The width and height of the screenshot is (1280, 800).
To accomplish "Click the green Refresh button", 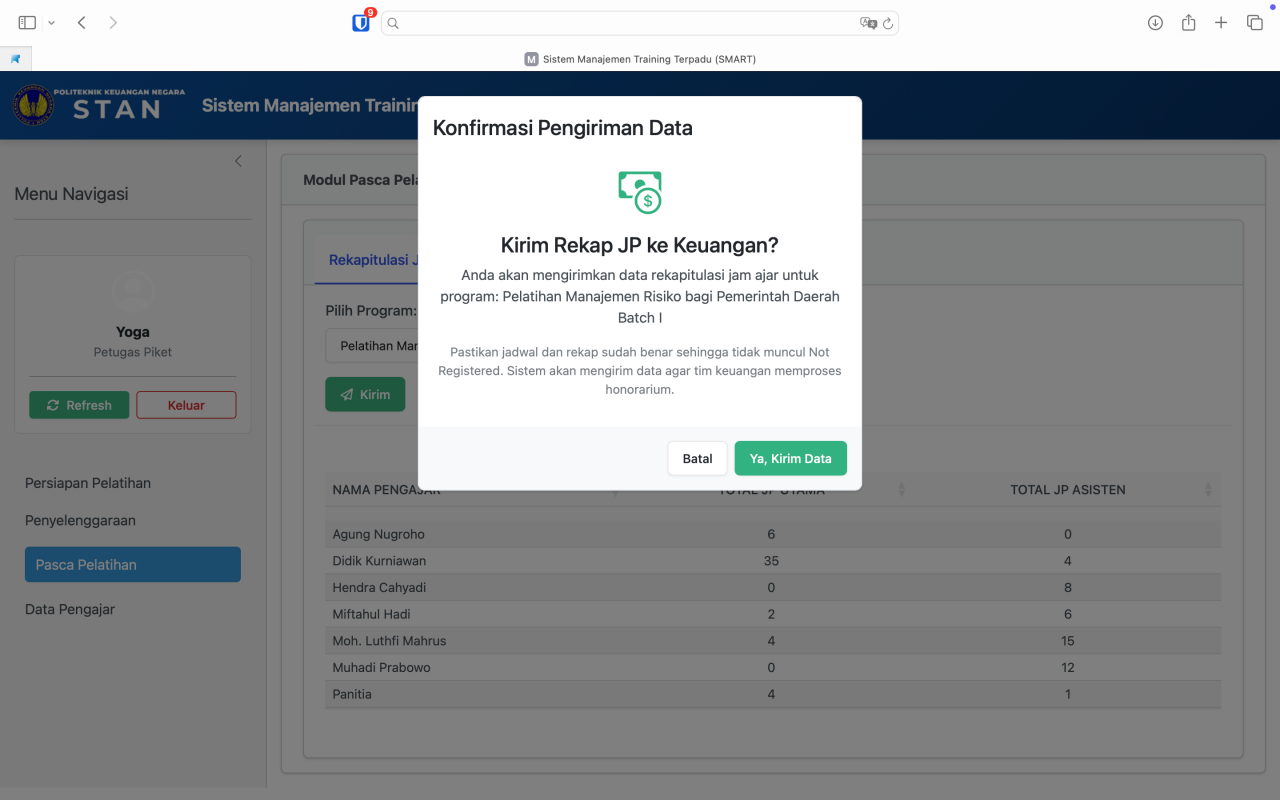I will coord(79,405).
